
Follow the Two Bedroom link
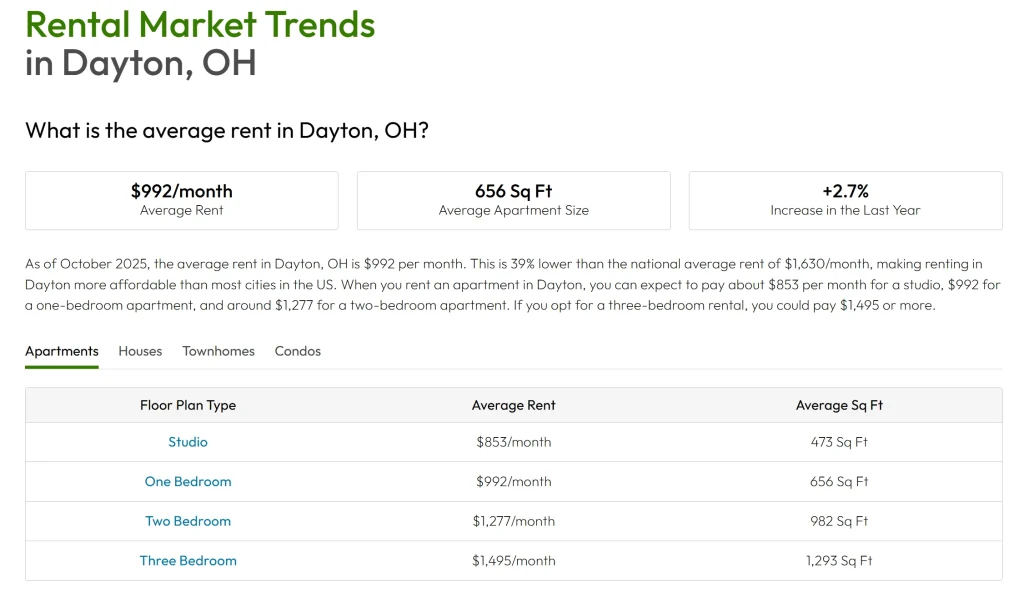(188, 521)
